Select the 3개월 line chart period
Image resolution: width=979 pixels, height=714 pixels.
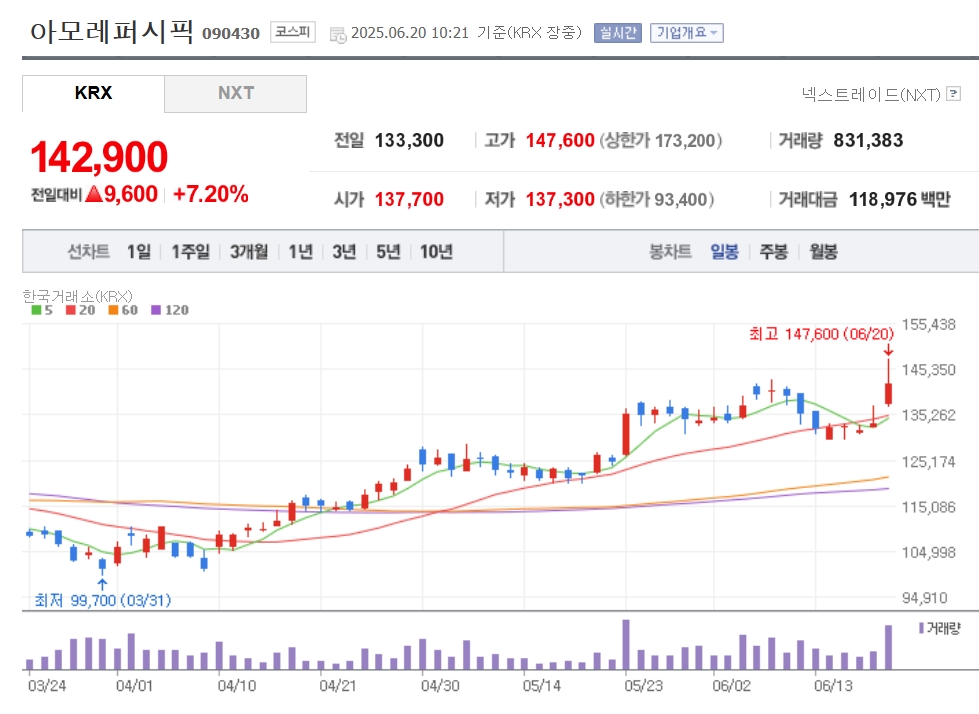[x=249, y=252]
